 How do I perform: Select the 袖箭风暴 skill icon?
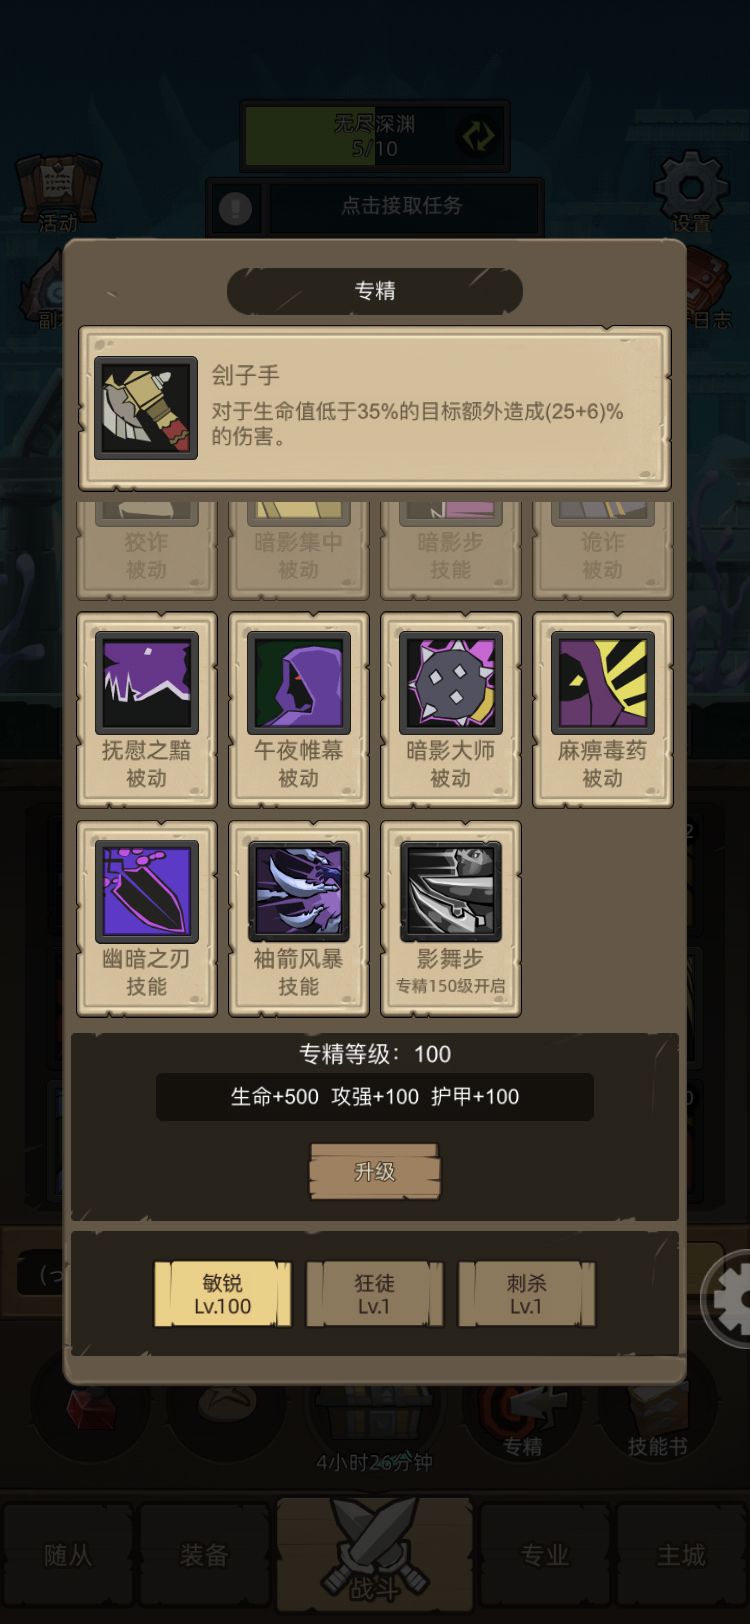tap(298, 891)
